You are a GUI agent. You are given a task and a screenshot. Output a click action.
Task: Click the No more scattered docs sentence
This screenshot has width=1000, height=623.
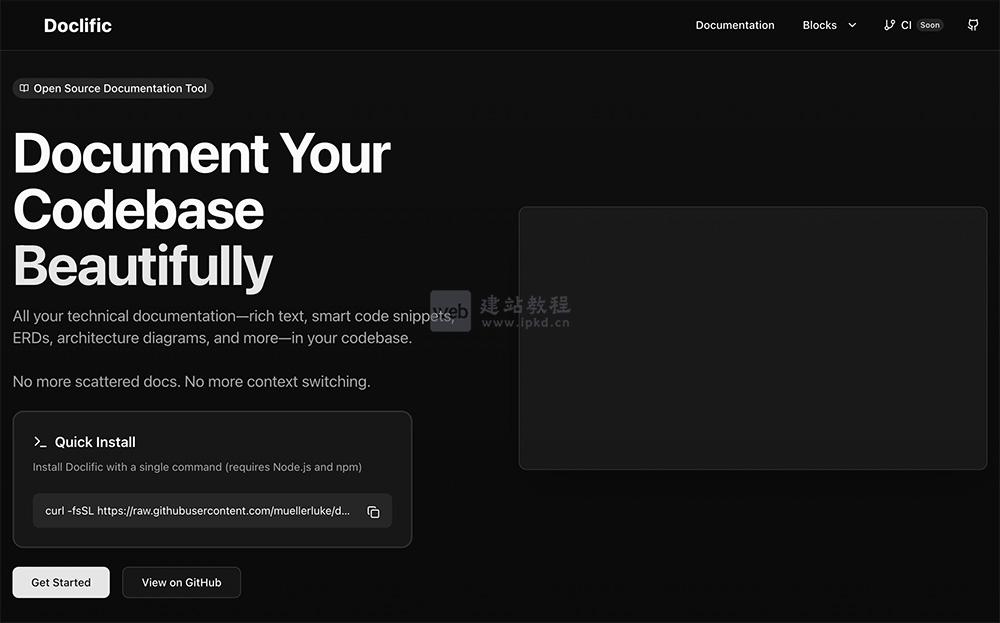pos(191,381)
